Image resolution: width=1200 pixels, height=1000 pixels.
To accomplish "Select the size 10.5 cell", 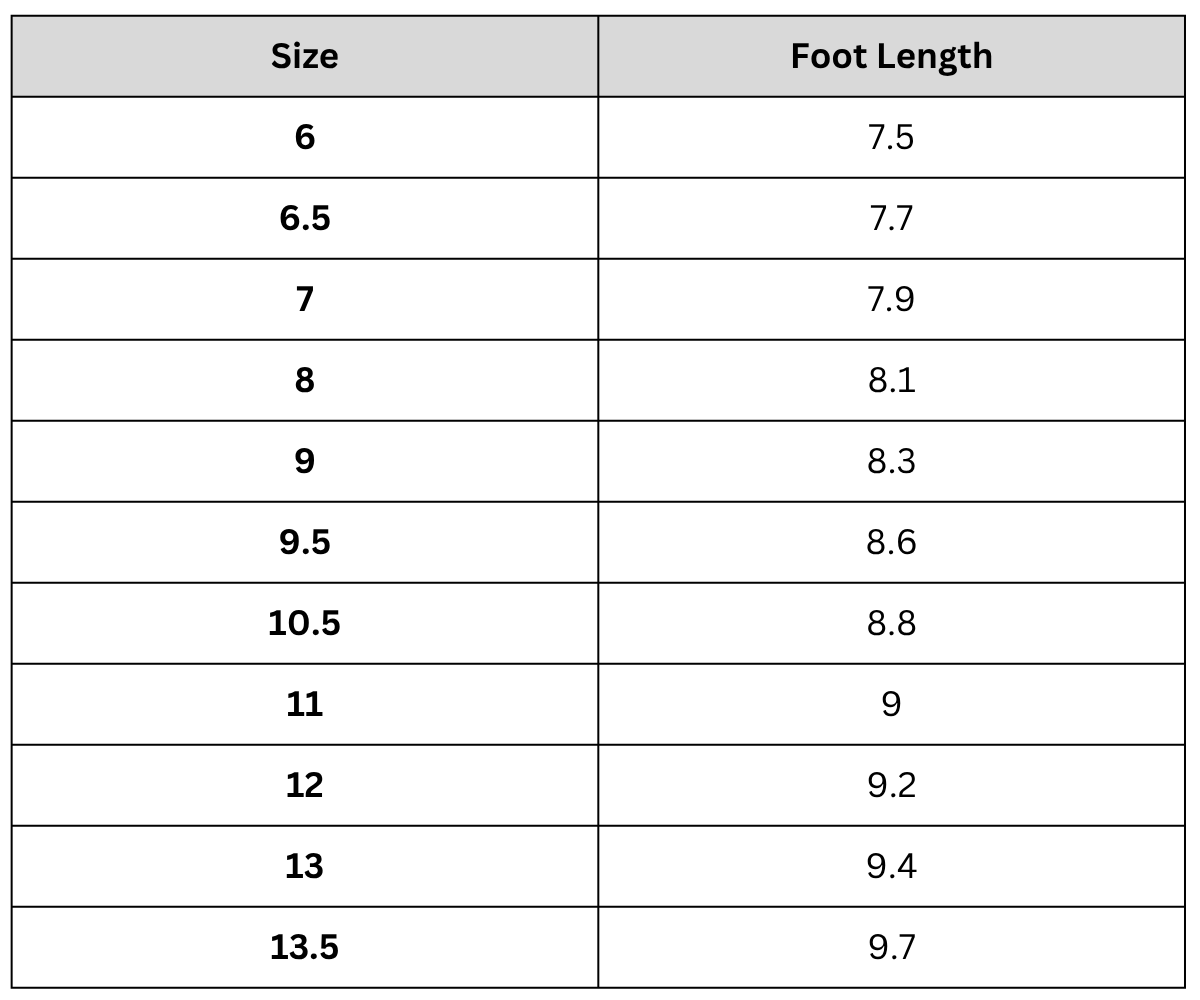I will click(x=305, y=623).
